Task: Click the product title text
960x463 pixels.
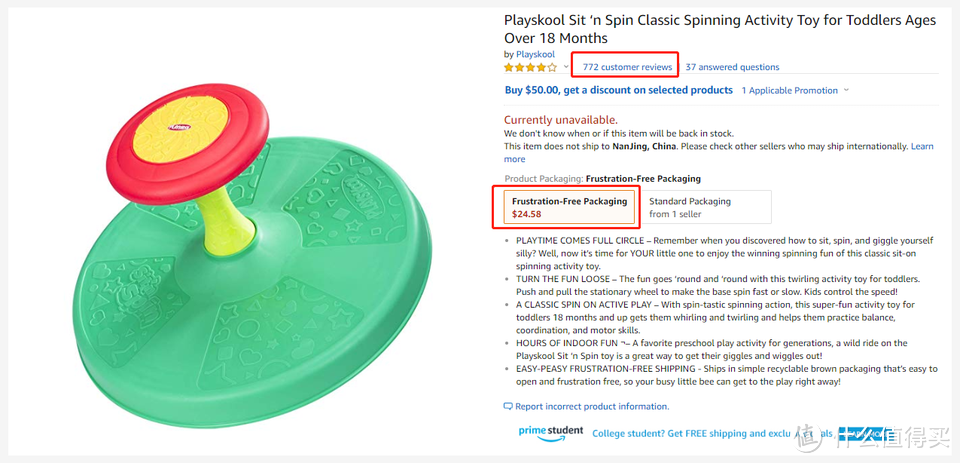Action: pos(720,29)
